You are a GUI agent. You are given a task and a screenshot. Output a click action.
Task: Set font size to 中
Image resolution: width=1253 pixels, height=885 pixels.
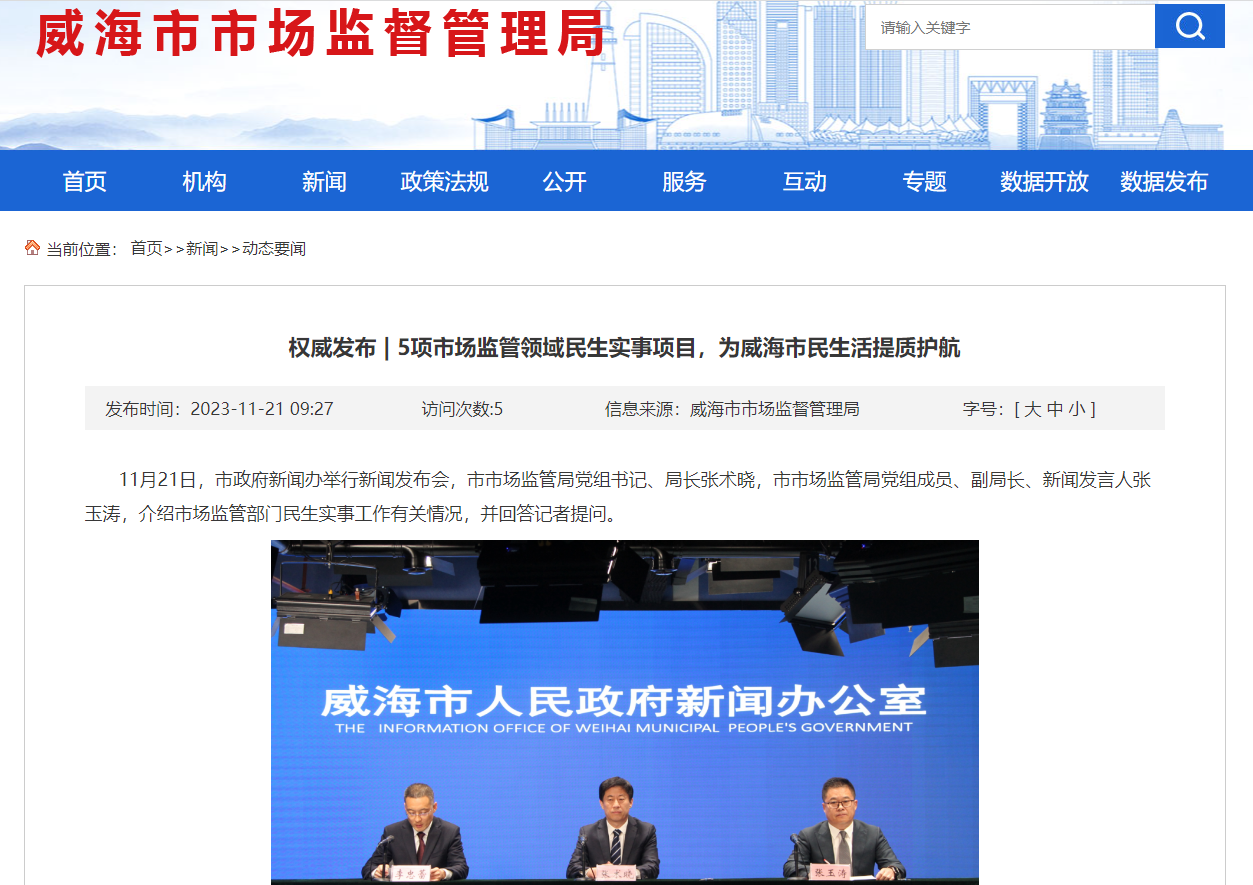[x=1054, y=409]
